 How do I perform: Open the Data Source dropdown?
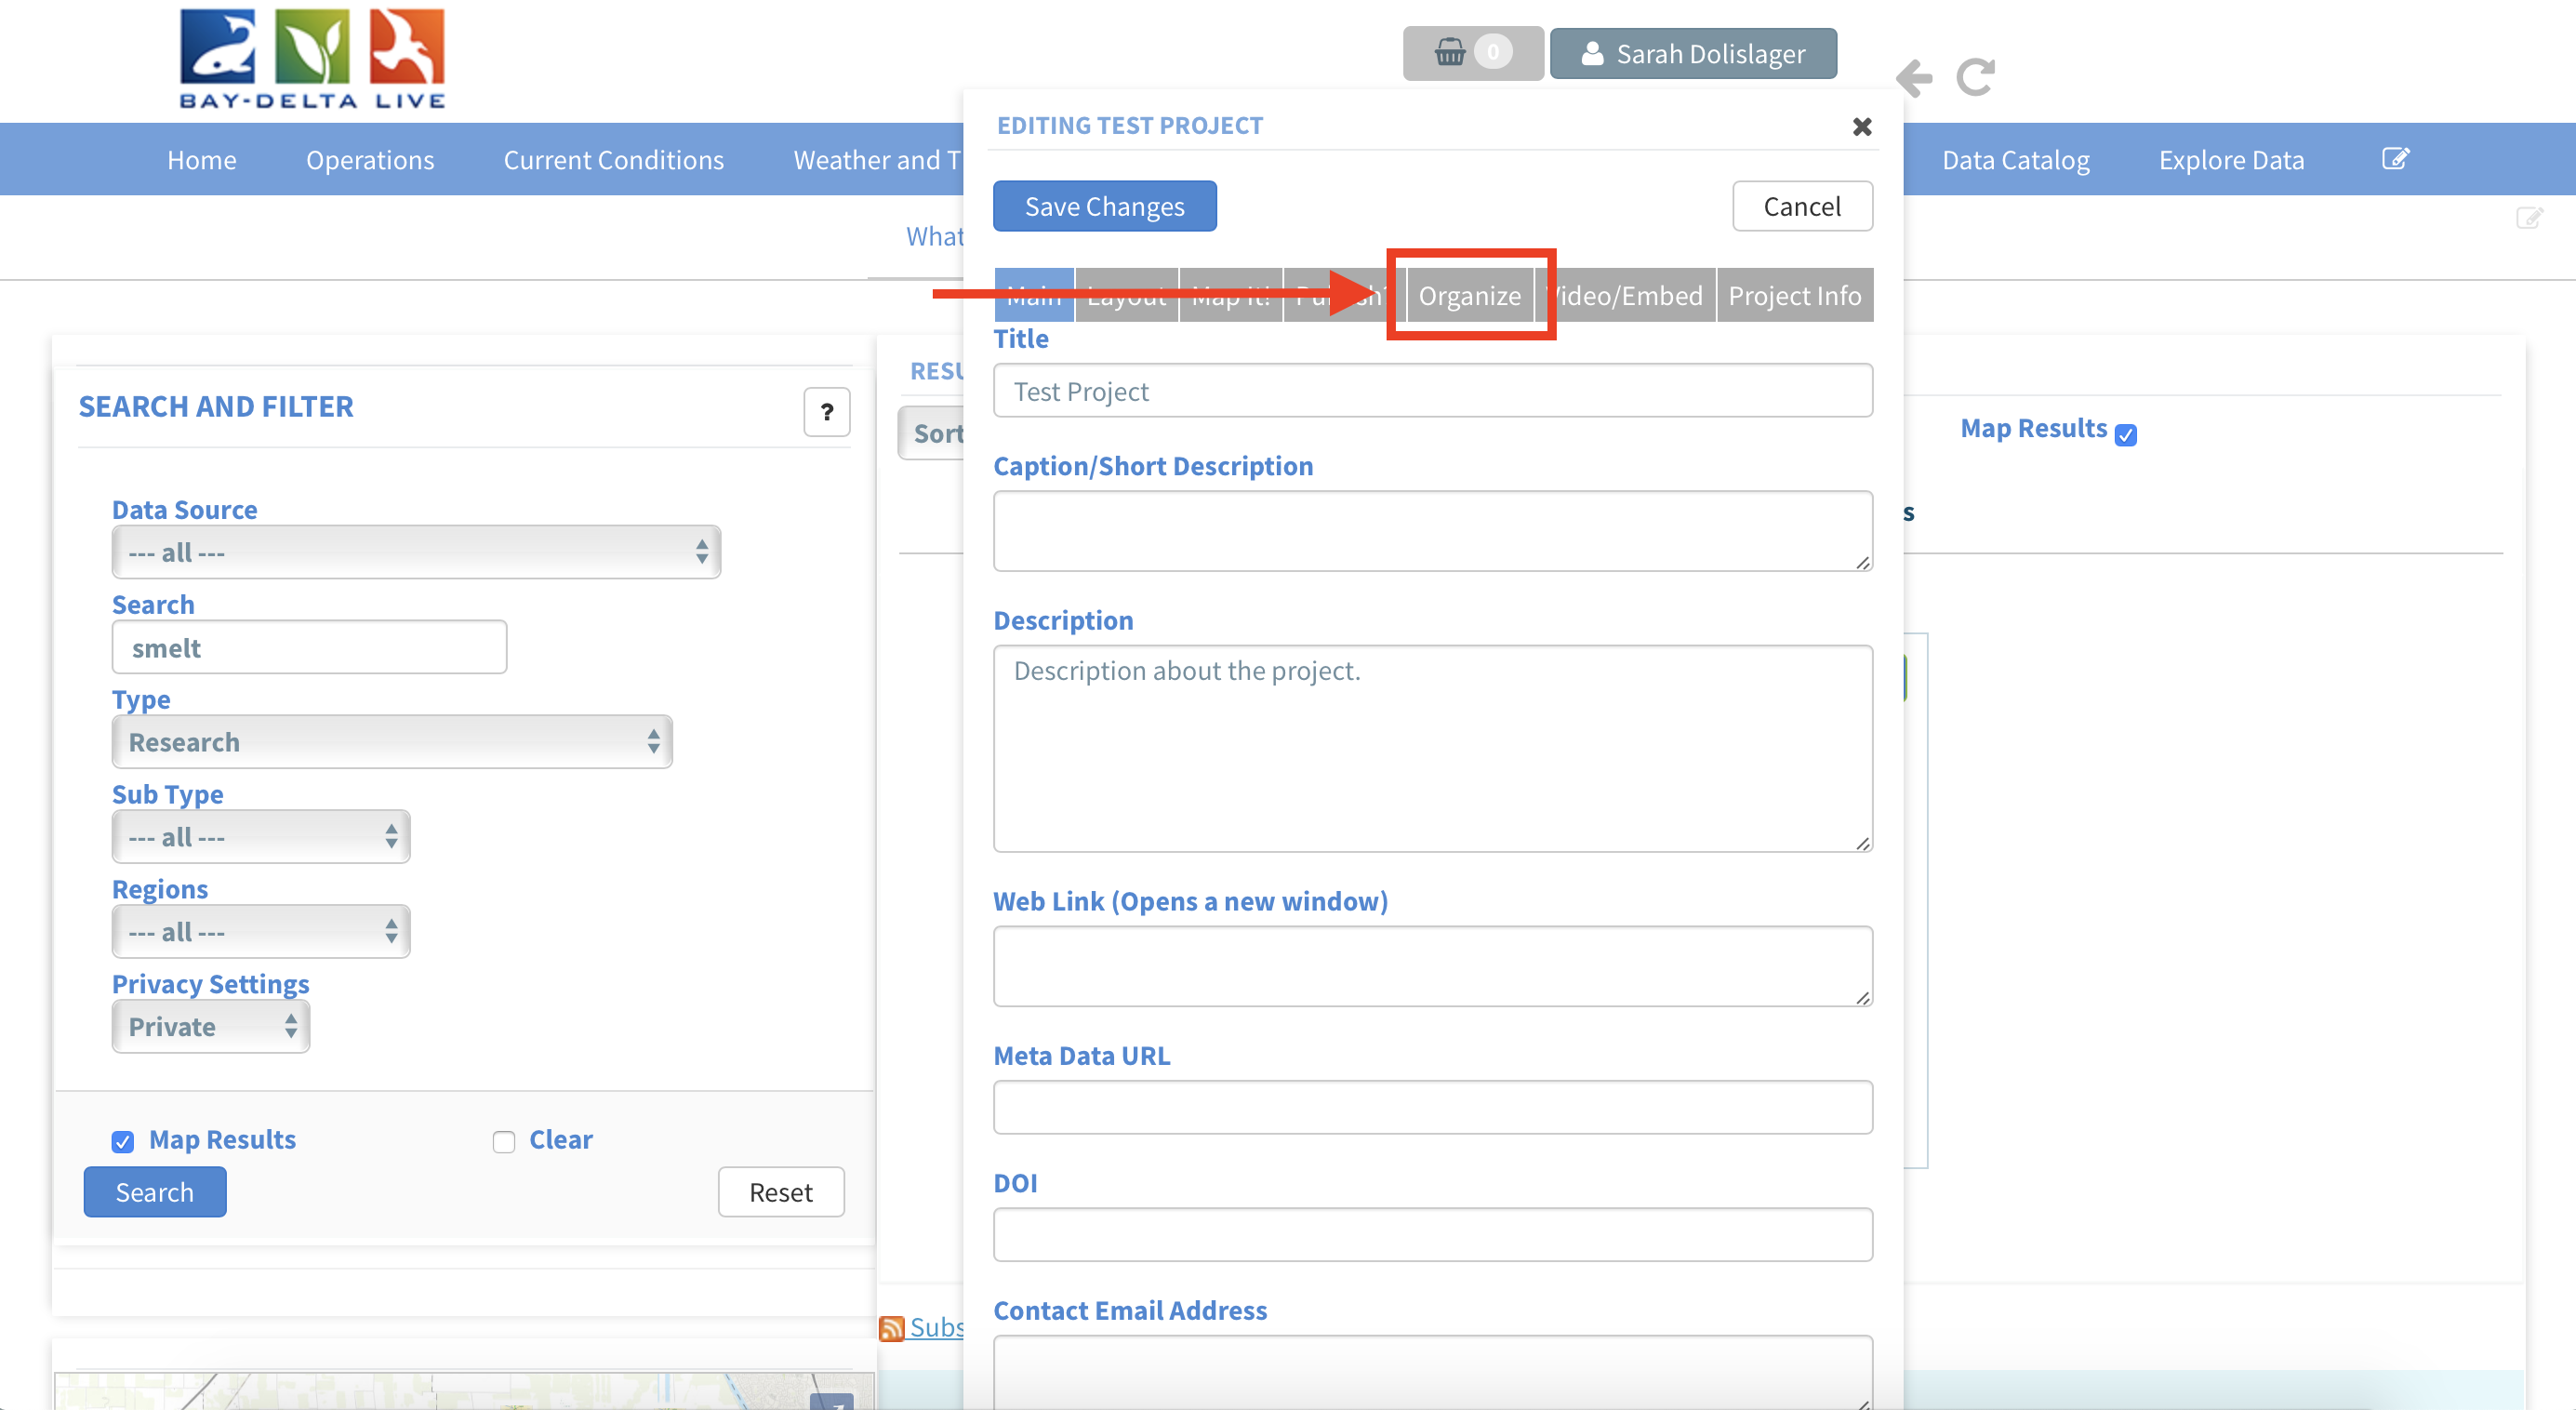[x=416, y=553]
